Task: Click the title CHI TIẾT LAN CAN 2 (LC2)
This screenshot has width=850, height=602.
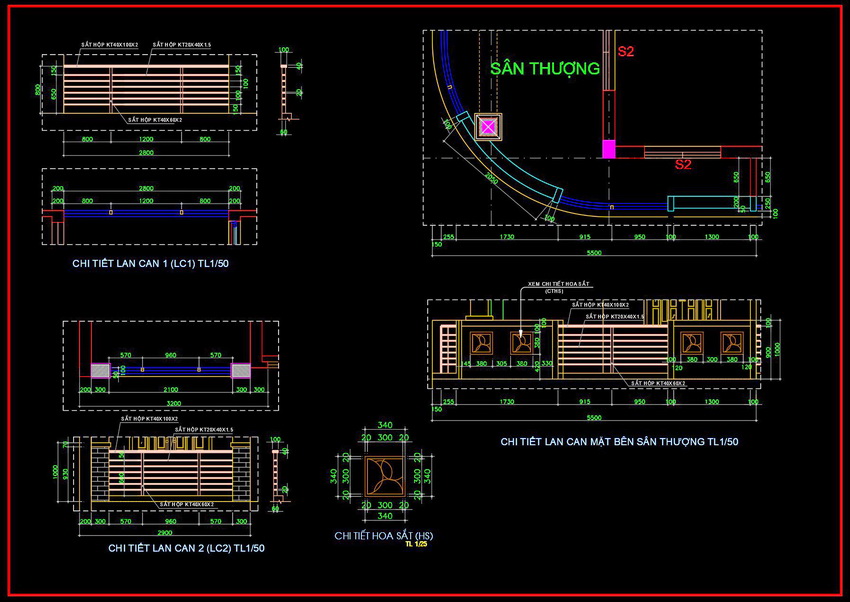Action: coord(186,548)
